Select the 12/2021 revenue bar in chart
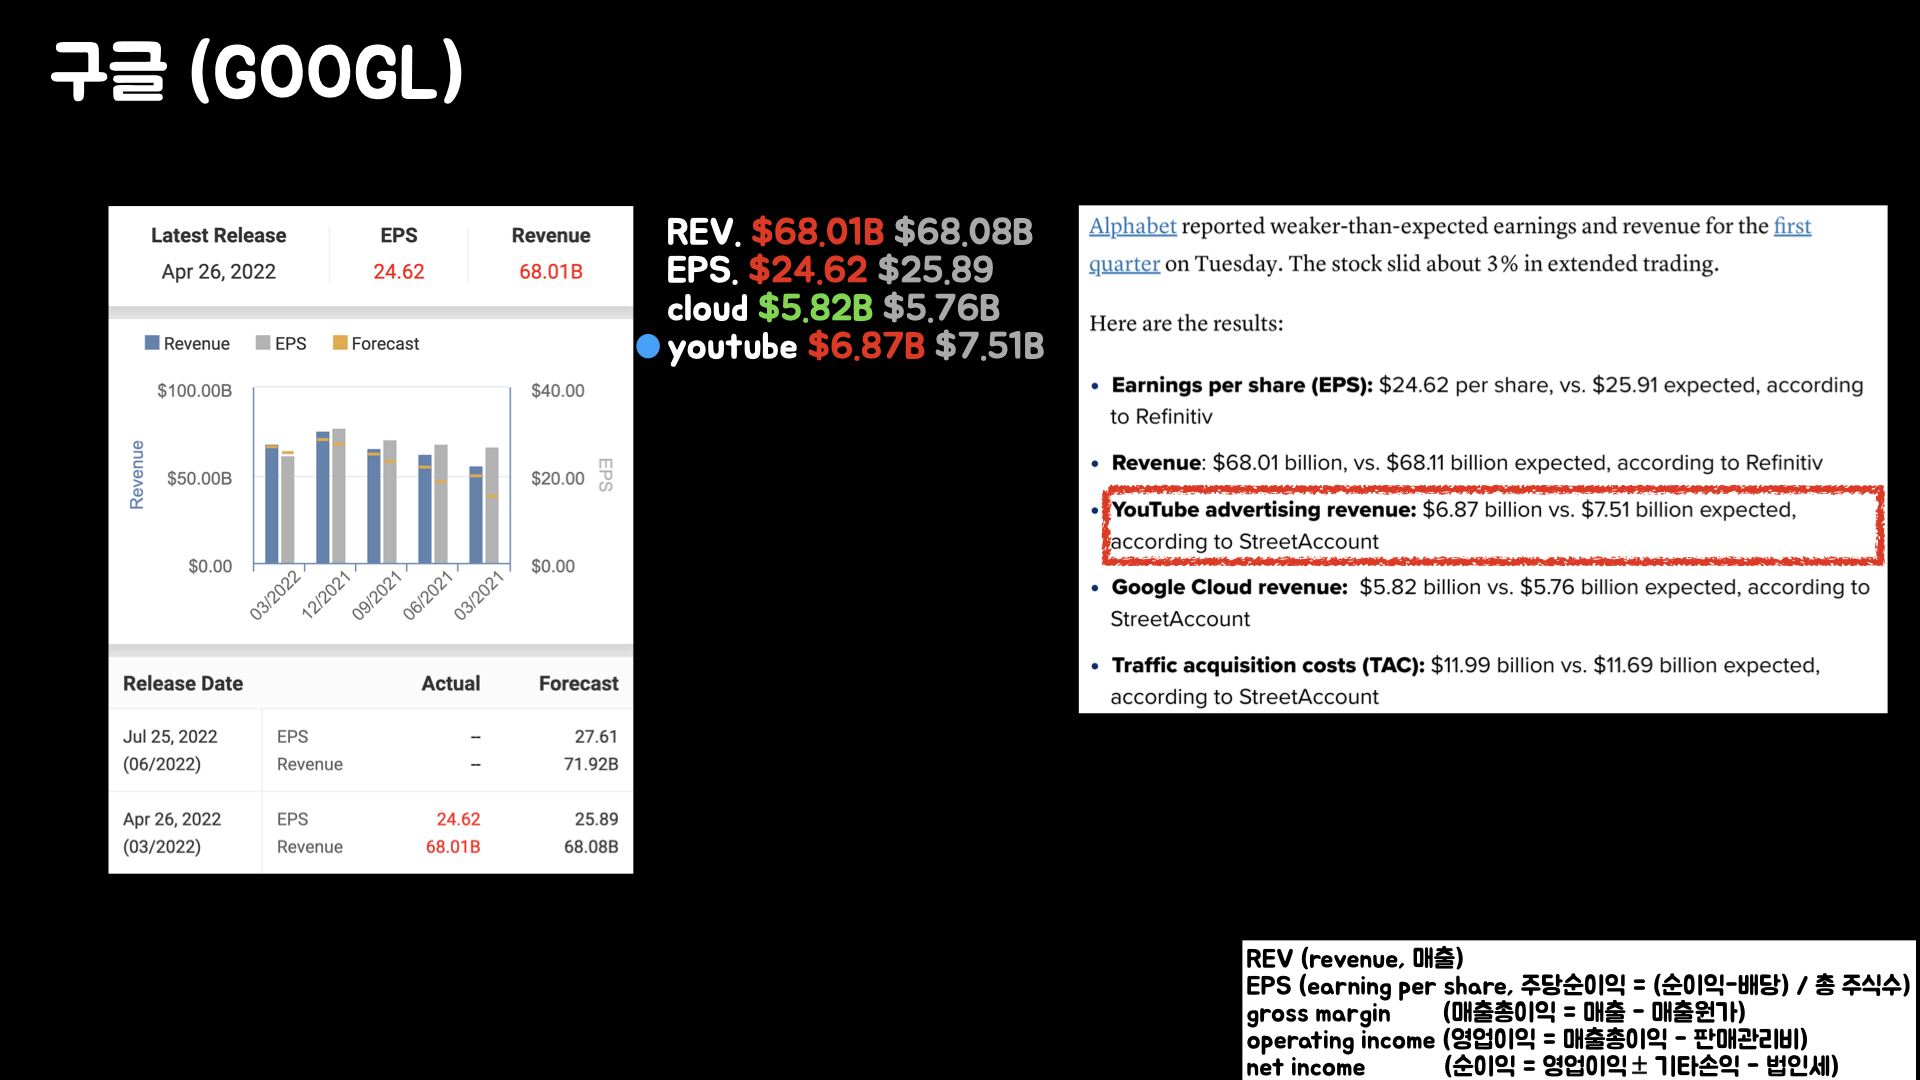This screenshot has height=1080, width=1920. click(322, 498)
